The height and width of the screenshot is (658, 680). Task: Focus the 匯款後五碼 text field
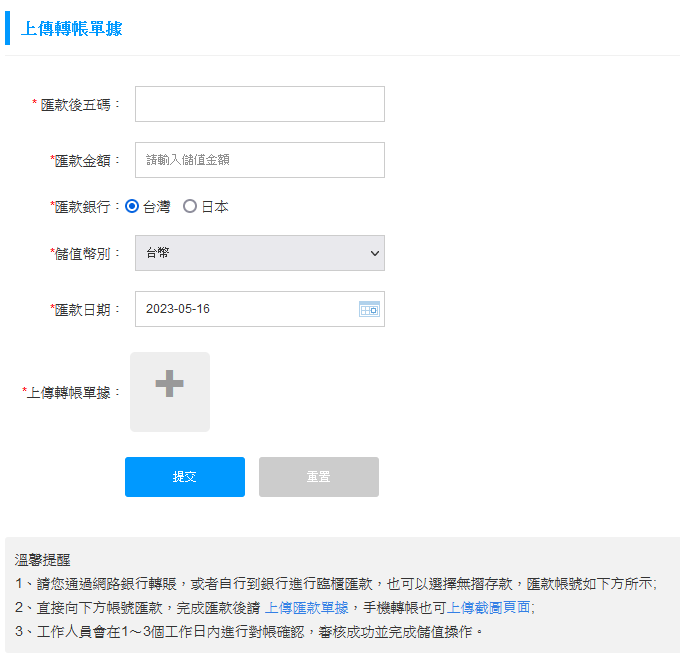pos(260,104)
